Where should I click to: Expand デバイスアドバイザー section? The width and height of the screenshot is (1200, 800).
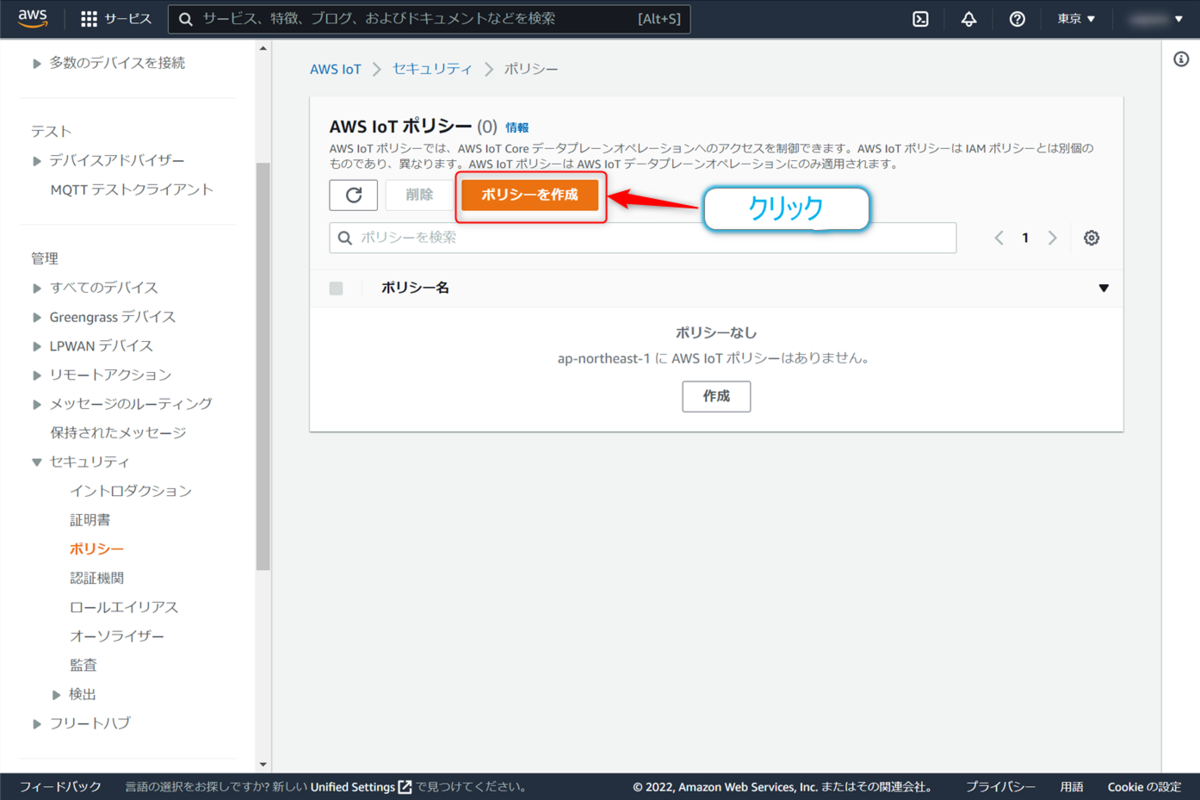37,161
